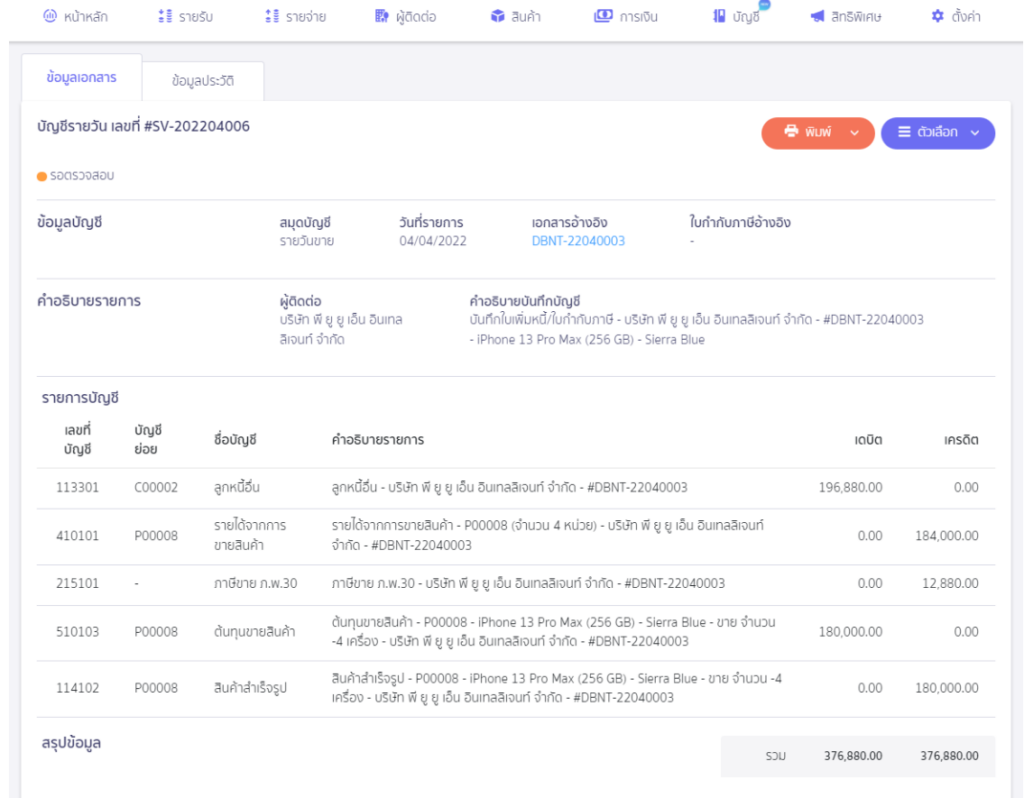
Task: Open the รายรับ menu
Action: [x=185, y=16]
